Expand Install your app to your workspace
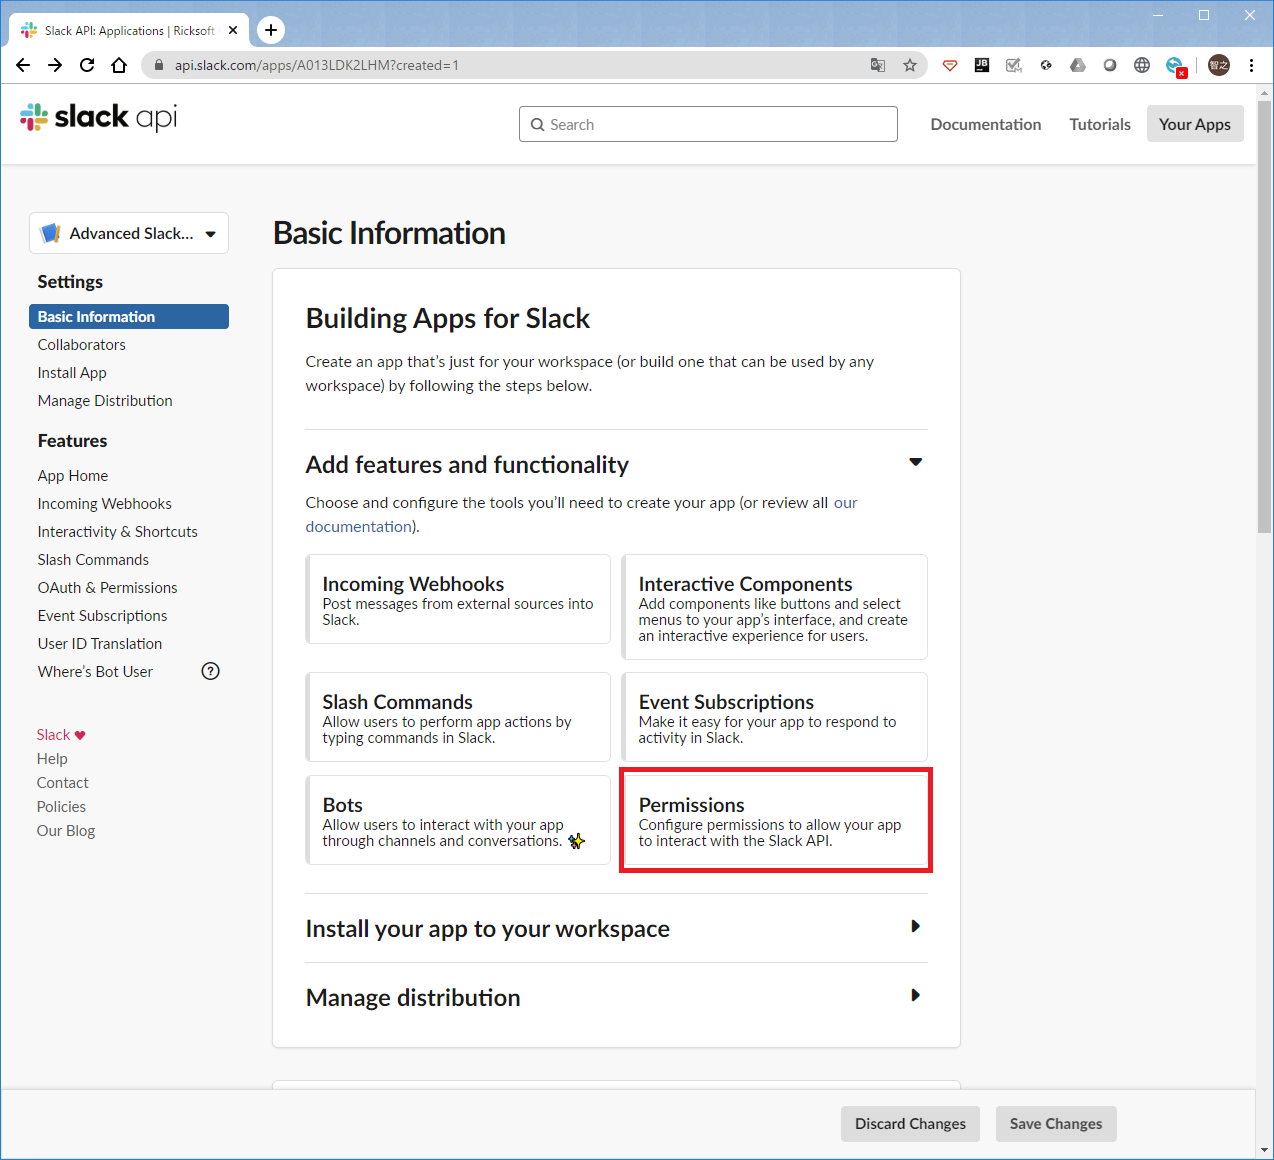1274x1160 pixels. (x=915, y=926)
